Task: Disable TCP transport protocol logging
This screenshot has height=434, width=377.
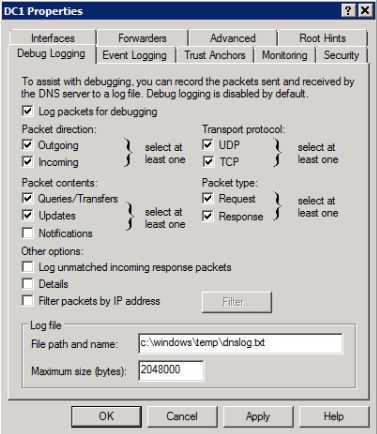Action: (x=208, y=162)
